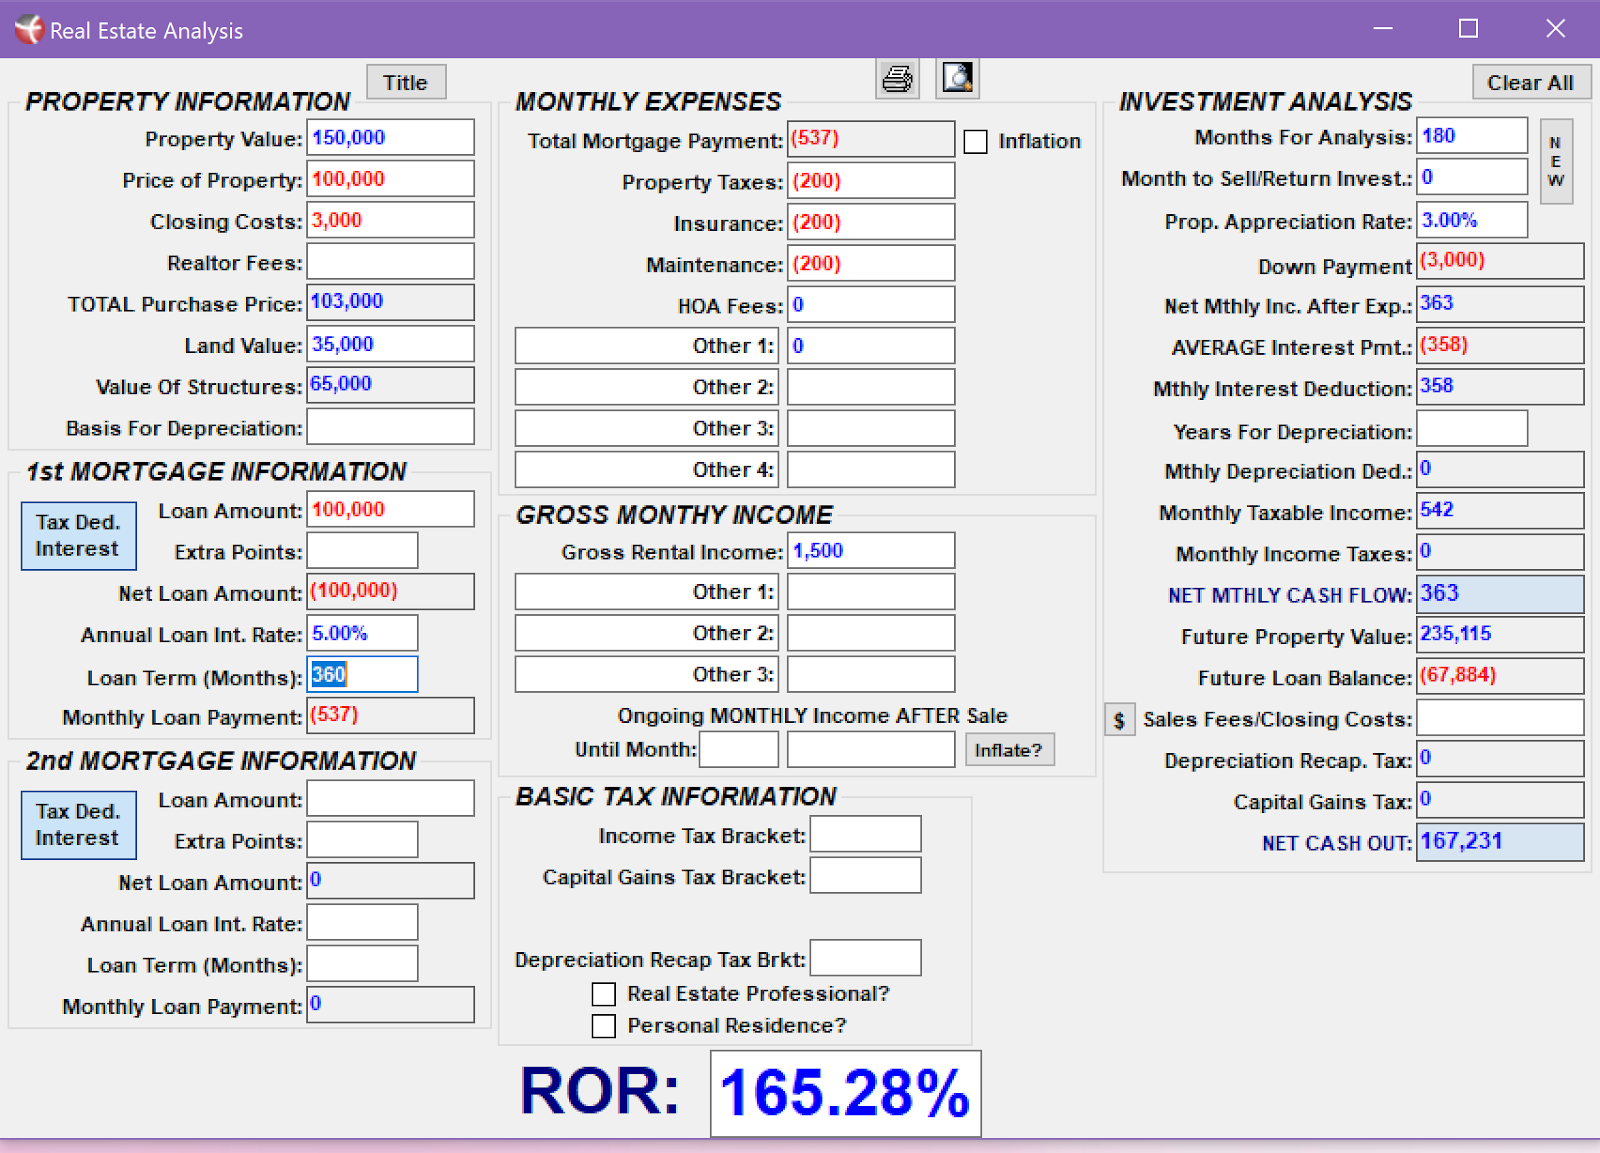The height and width of the screenshot is (1153, 1600).
Task: Select the 2nd mortgage Annual Loan Int. Rate field
Action: point(362,923)
